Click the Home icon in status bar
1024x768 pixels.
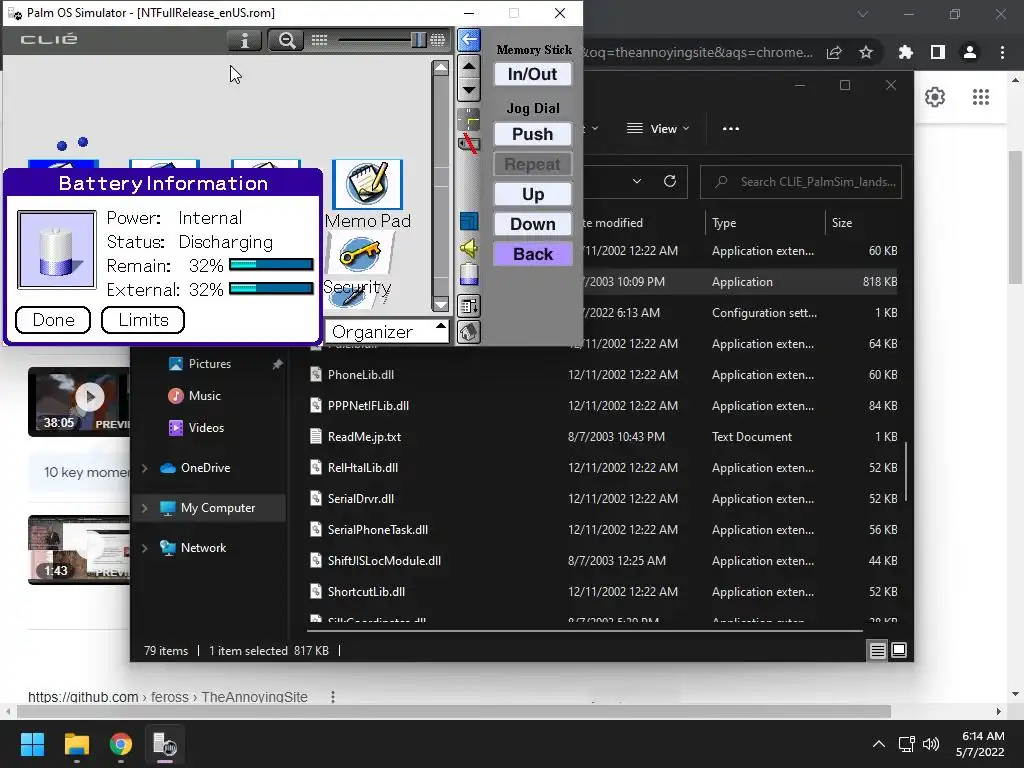[x=468, y=332]
